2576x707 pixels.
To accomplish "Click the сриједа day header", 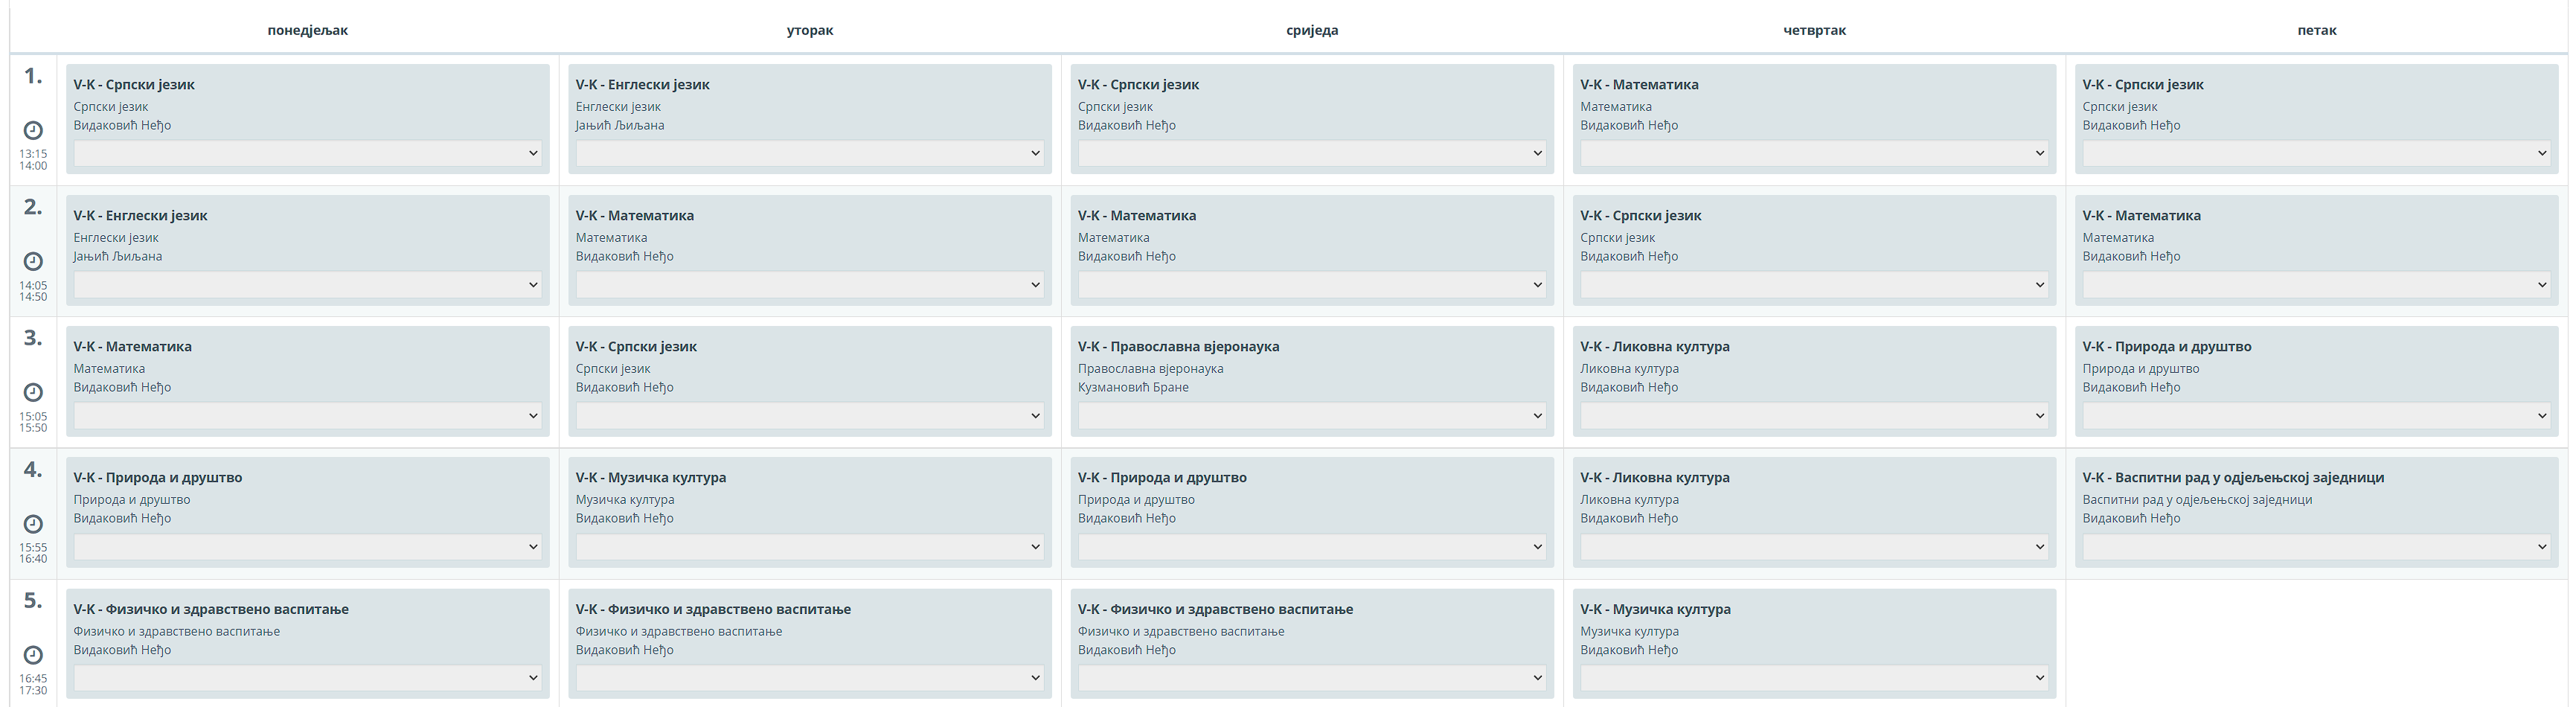I will [x=1311, y=30].
